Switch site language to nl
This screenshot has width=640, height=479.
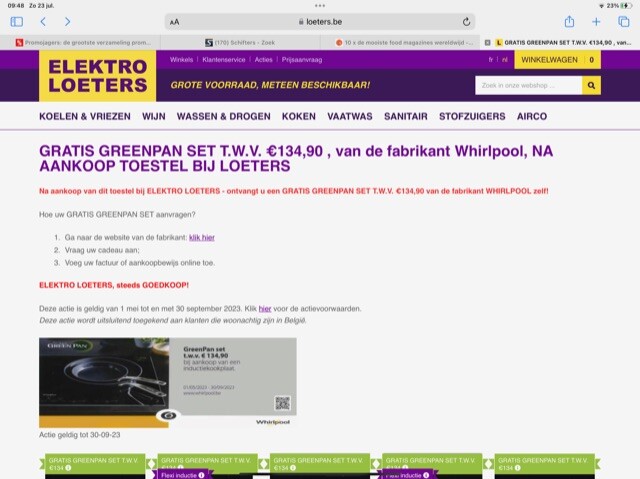[x=505, y=60]
